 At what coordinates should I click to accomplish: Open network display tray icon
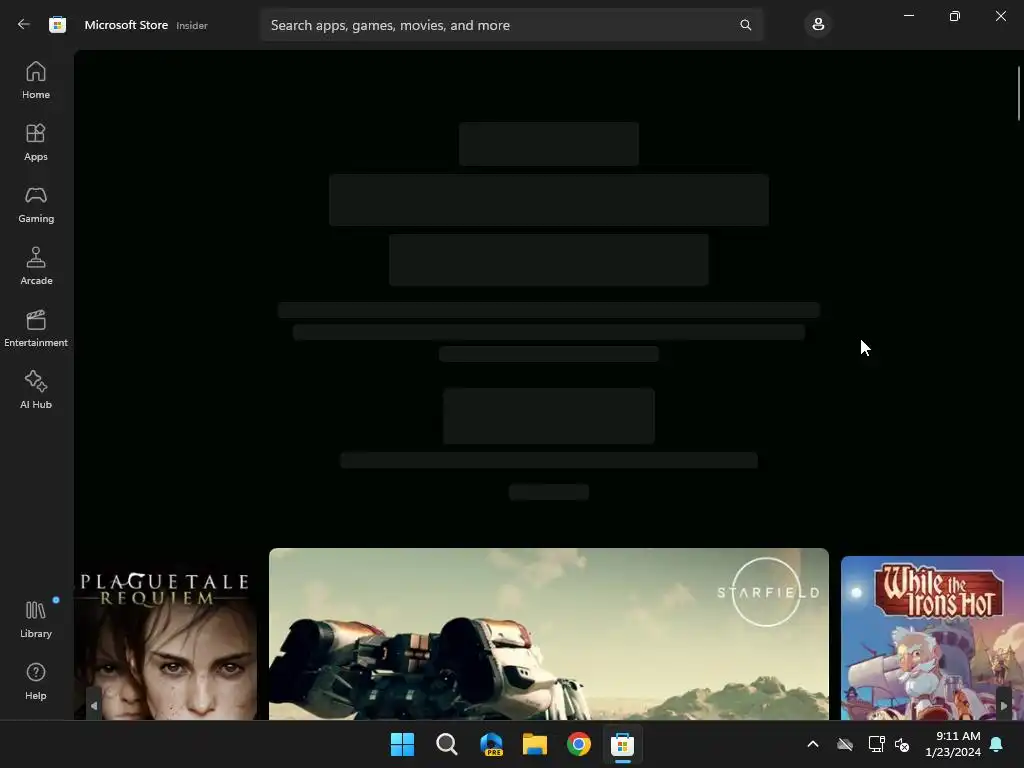pyautogui.click(x=876, y=744)
